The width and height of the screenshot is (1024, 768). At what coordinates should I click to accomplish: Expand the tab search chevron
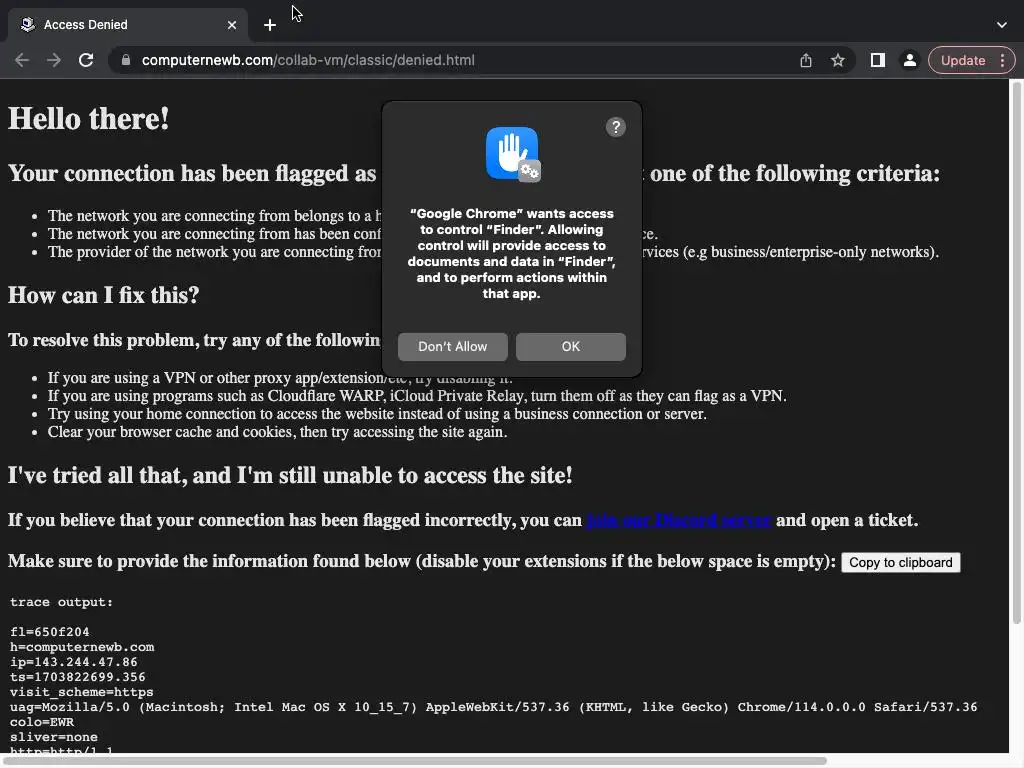(x=1002, y=25)
